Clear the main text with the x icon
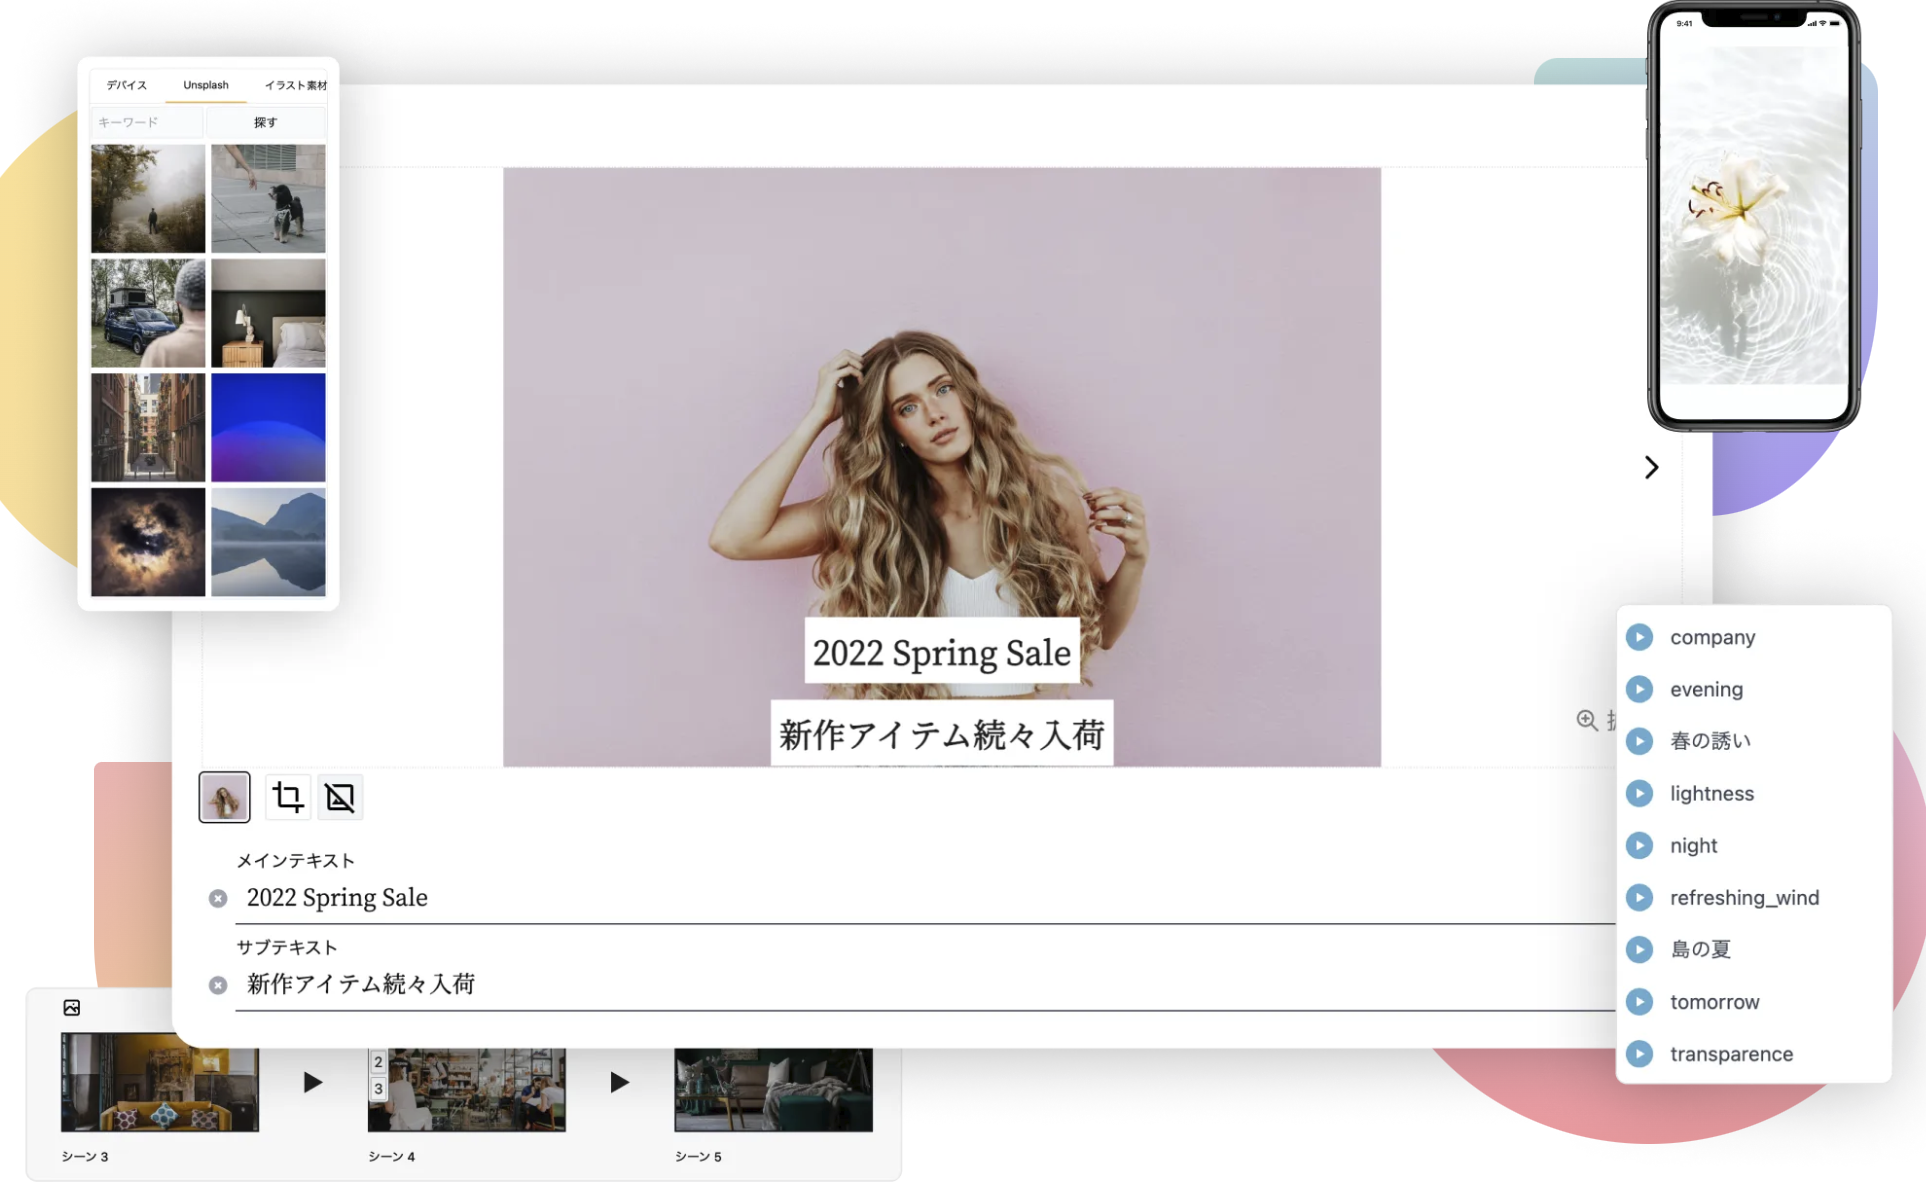The height and width of the screenshot is (1184, 1926). point(218,898)
